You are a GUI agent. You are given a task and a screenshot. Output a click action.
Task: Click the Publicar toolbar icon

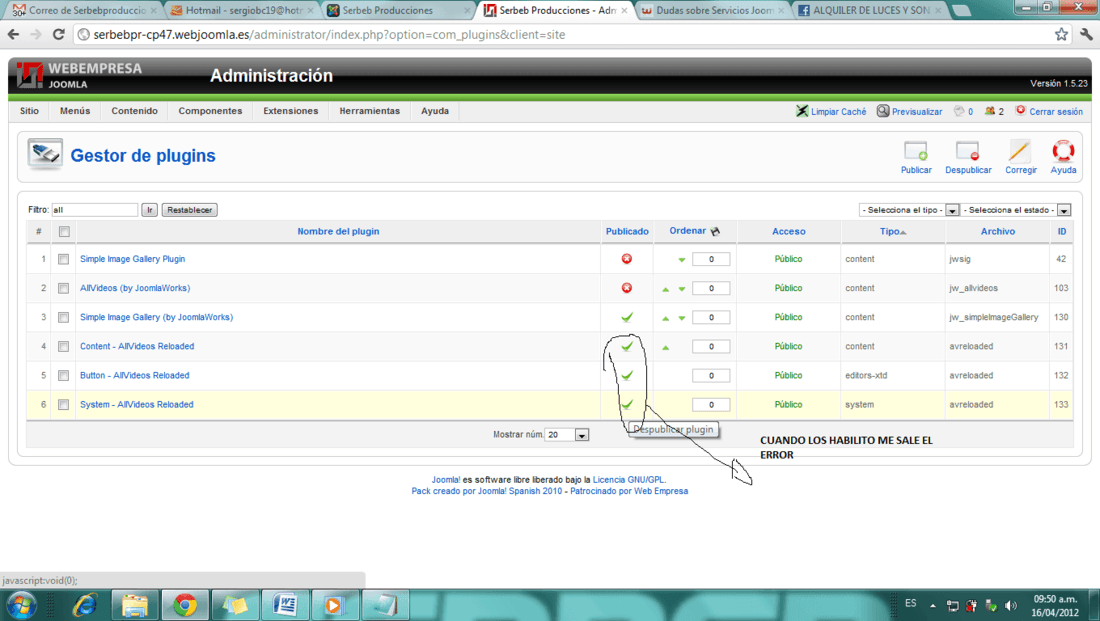tap(915, 152)
